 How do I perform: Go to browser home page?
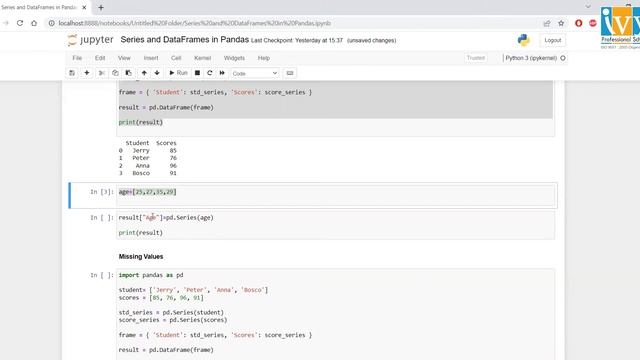click(x=34, y=23)
